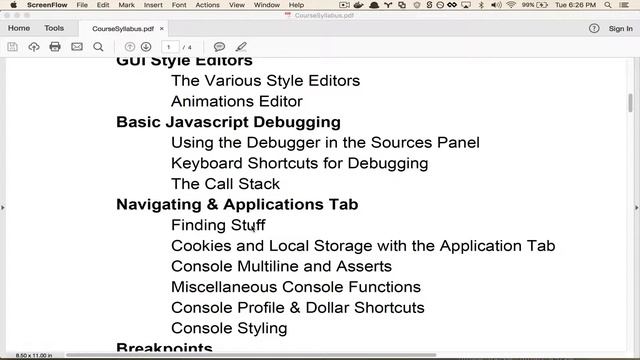Screen dimensions: 640x360
Task: Open the Edit menu
Action: (x=103, y=5)
